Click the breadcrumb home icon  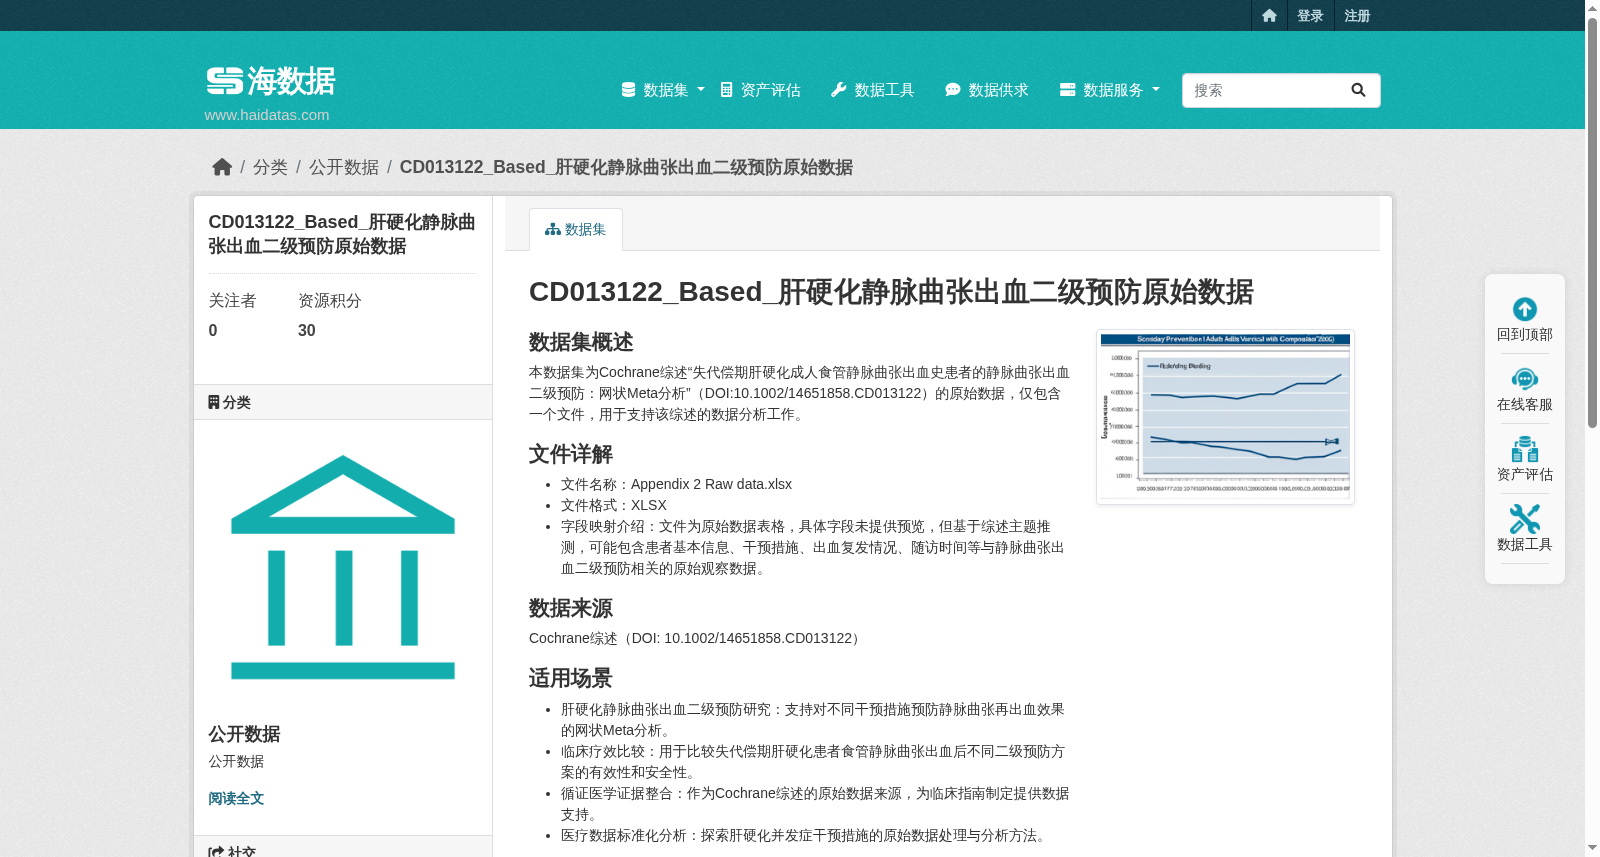[x=222, y=167]
